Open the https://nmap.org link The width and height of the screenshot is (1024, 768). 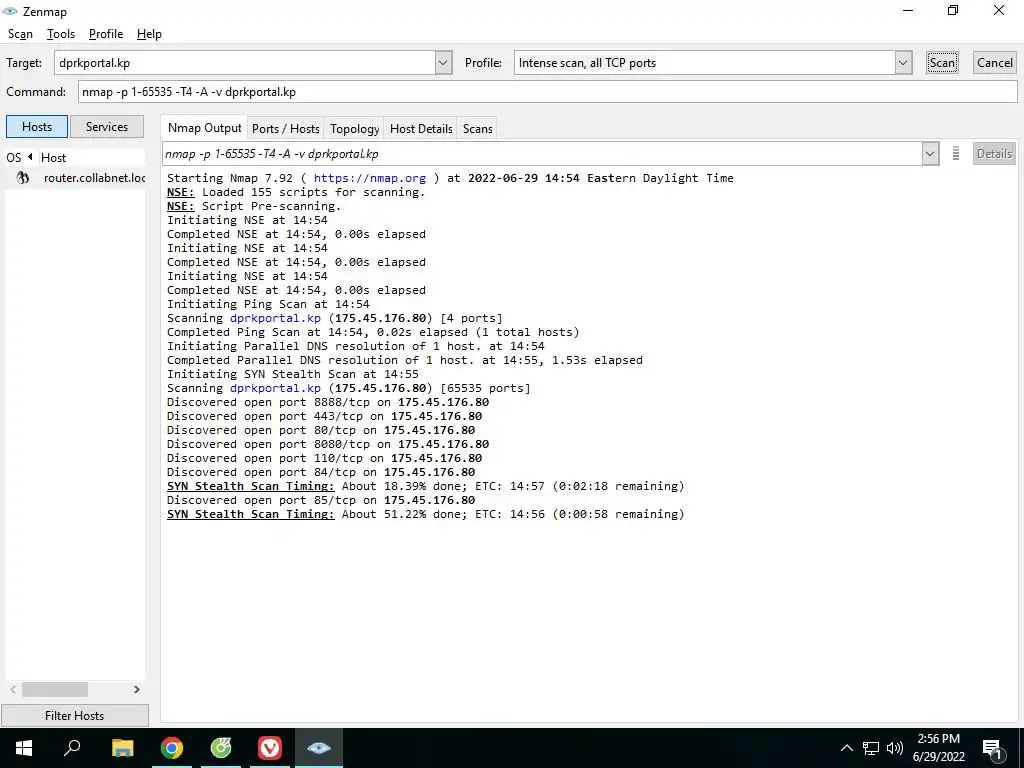[370, 178]
